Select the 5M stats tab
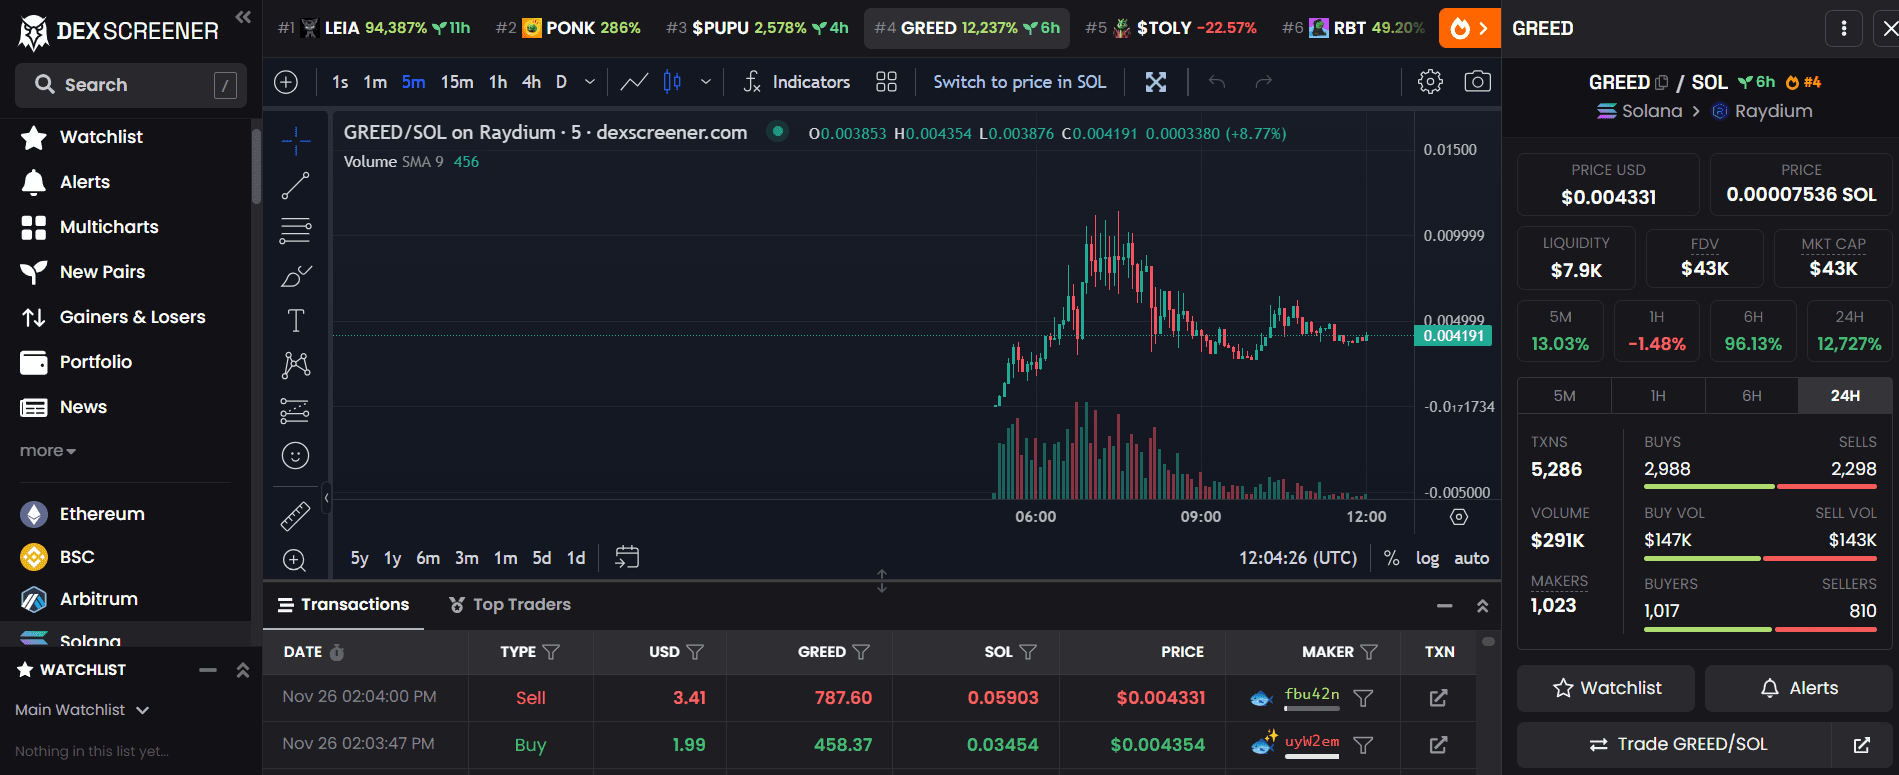The height and width of the screenshot is (775, 1899). (x=1564, y=396)
